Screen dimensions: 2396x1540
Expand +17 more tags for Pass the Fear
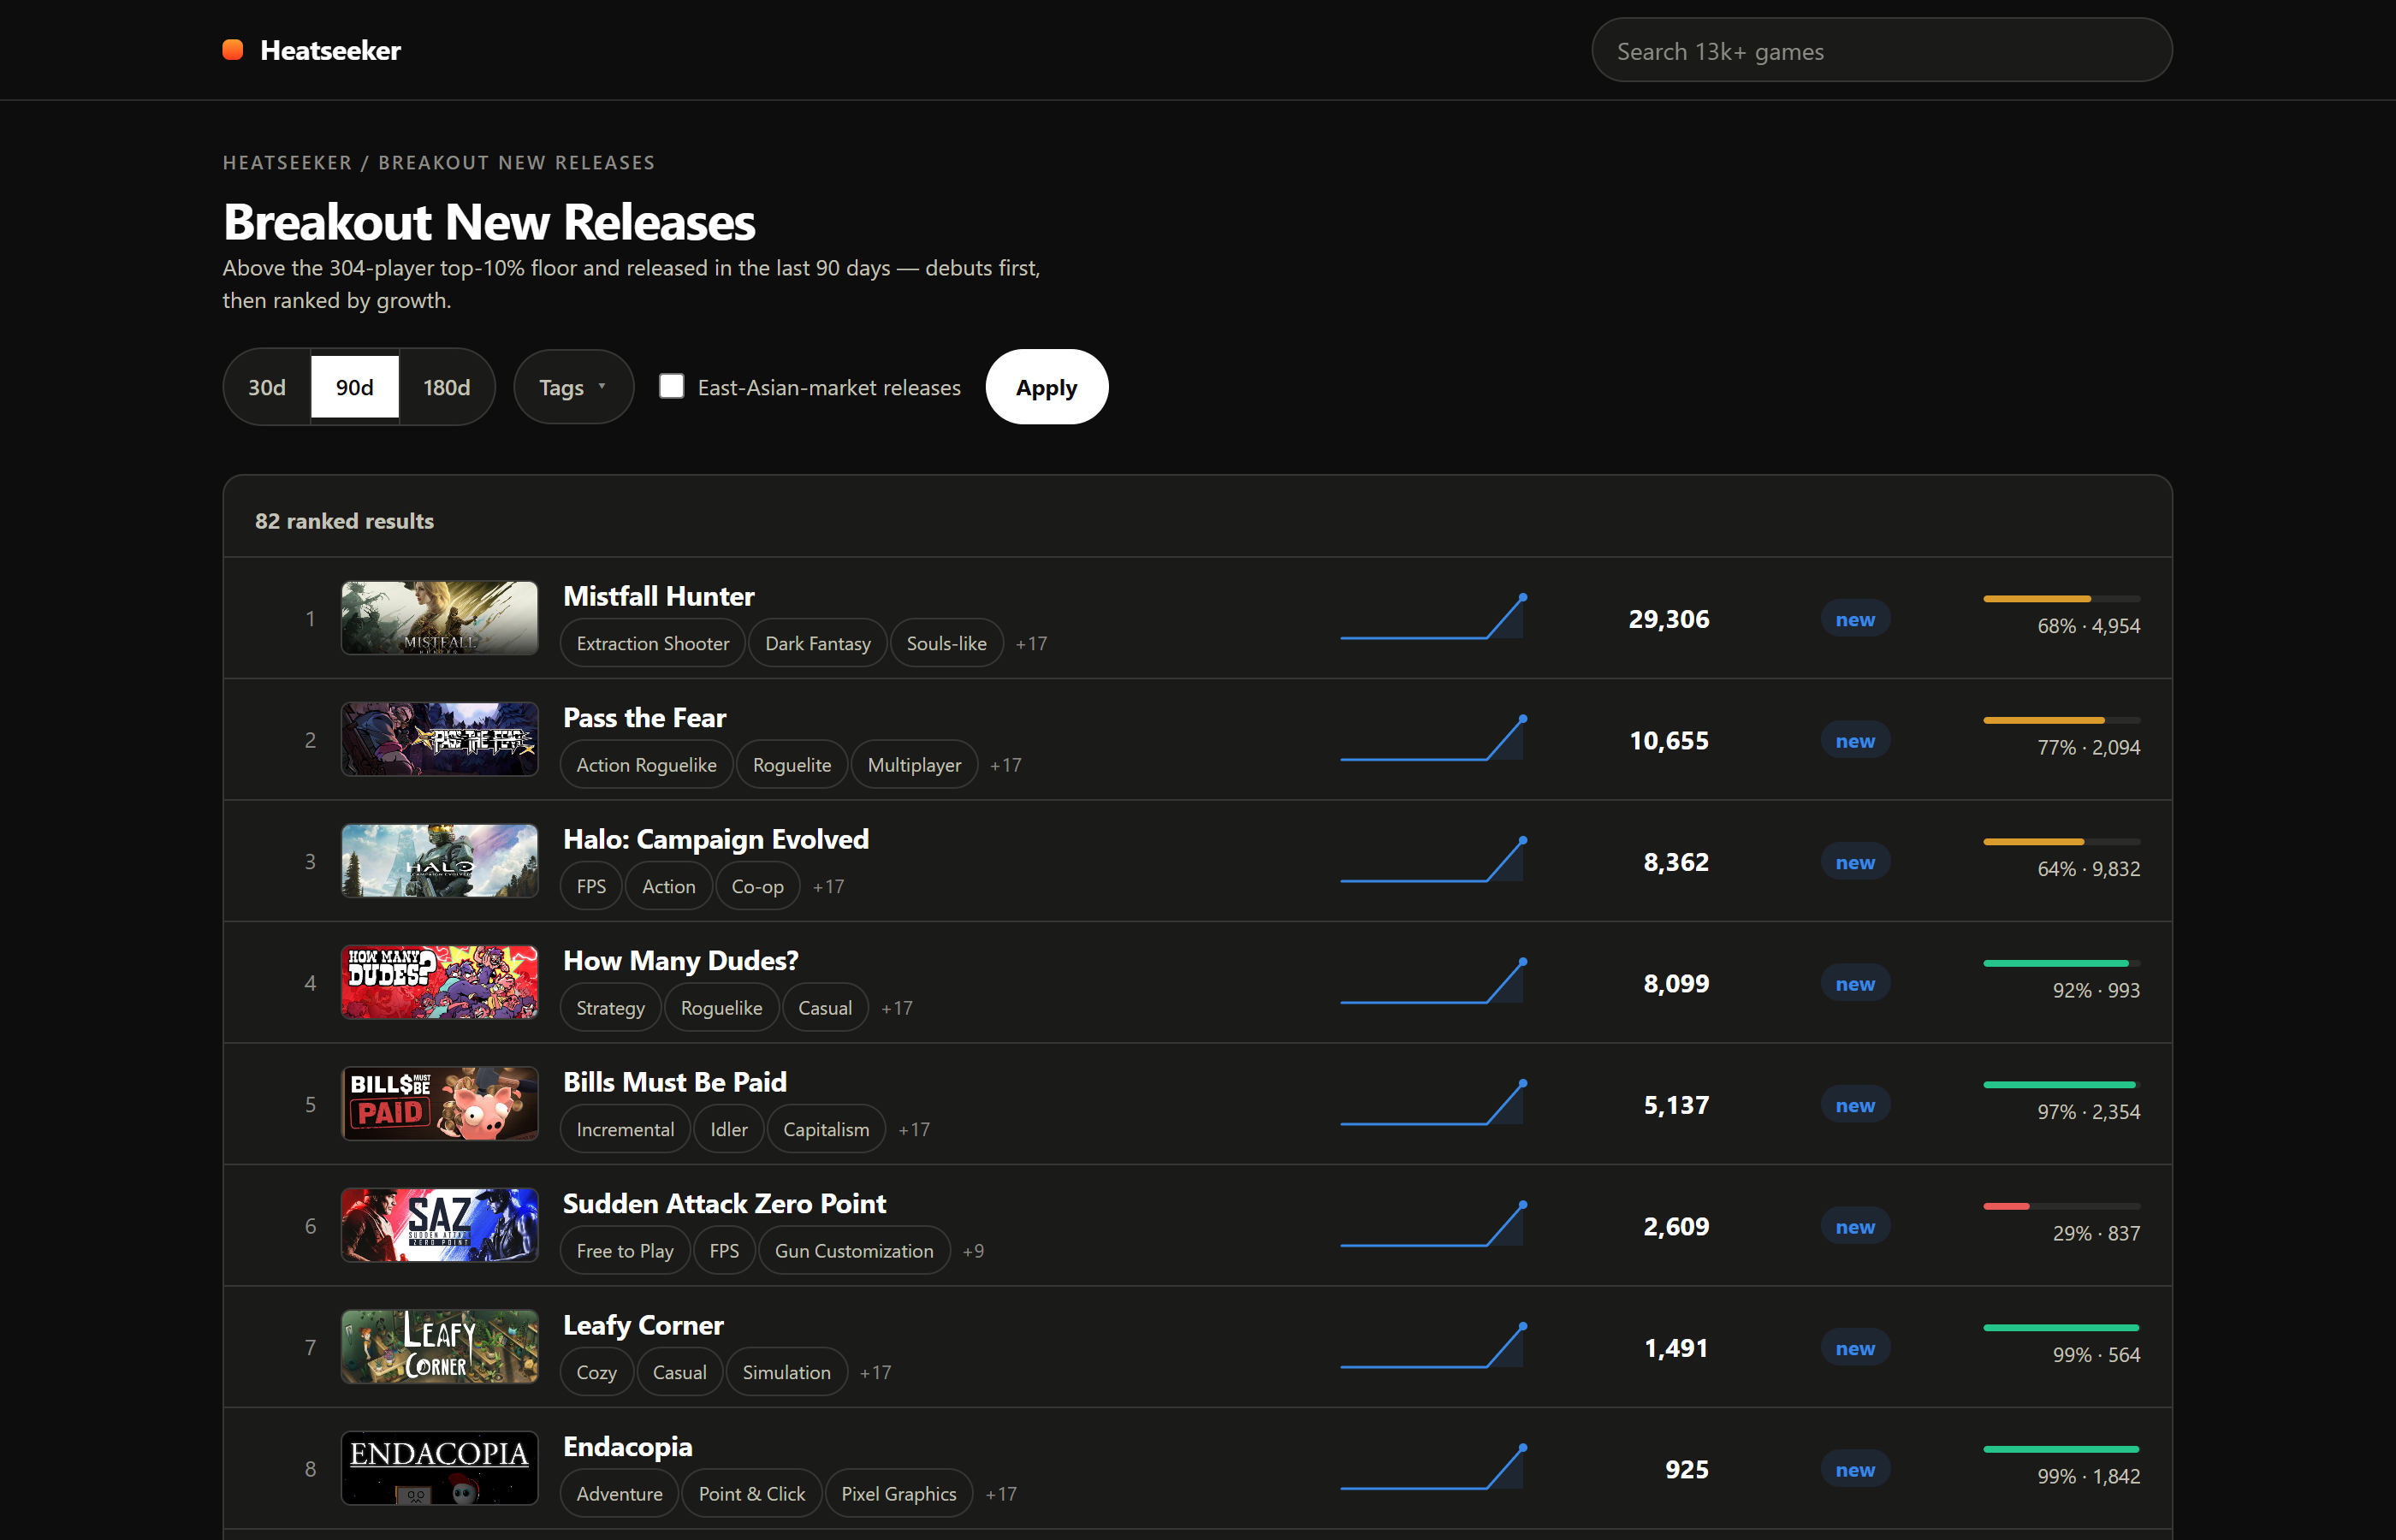point(1005,765)
